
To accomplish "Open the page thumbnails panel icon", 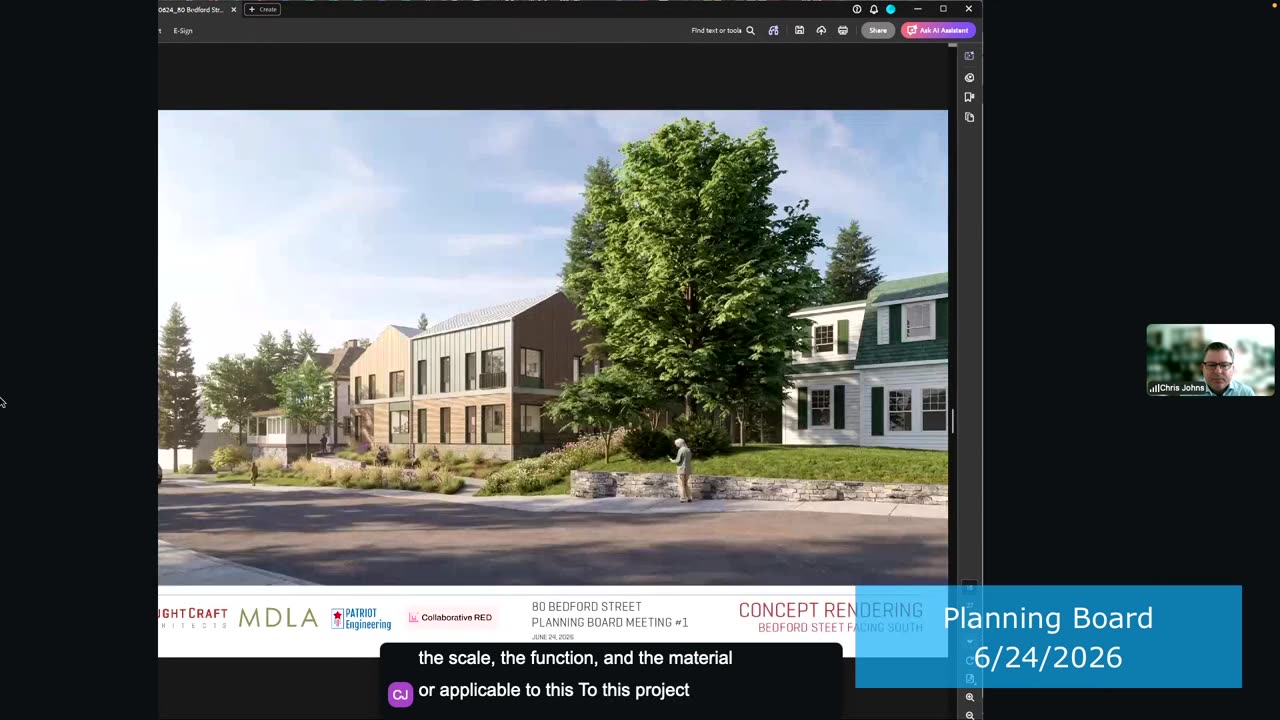I will click(x=969, y=117).
